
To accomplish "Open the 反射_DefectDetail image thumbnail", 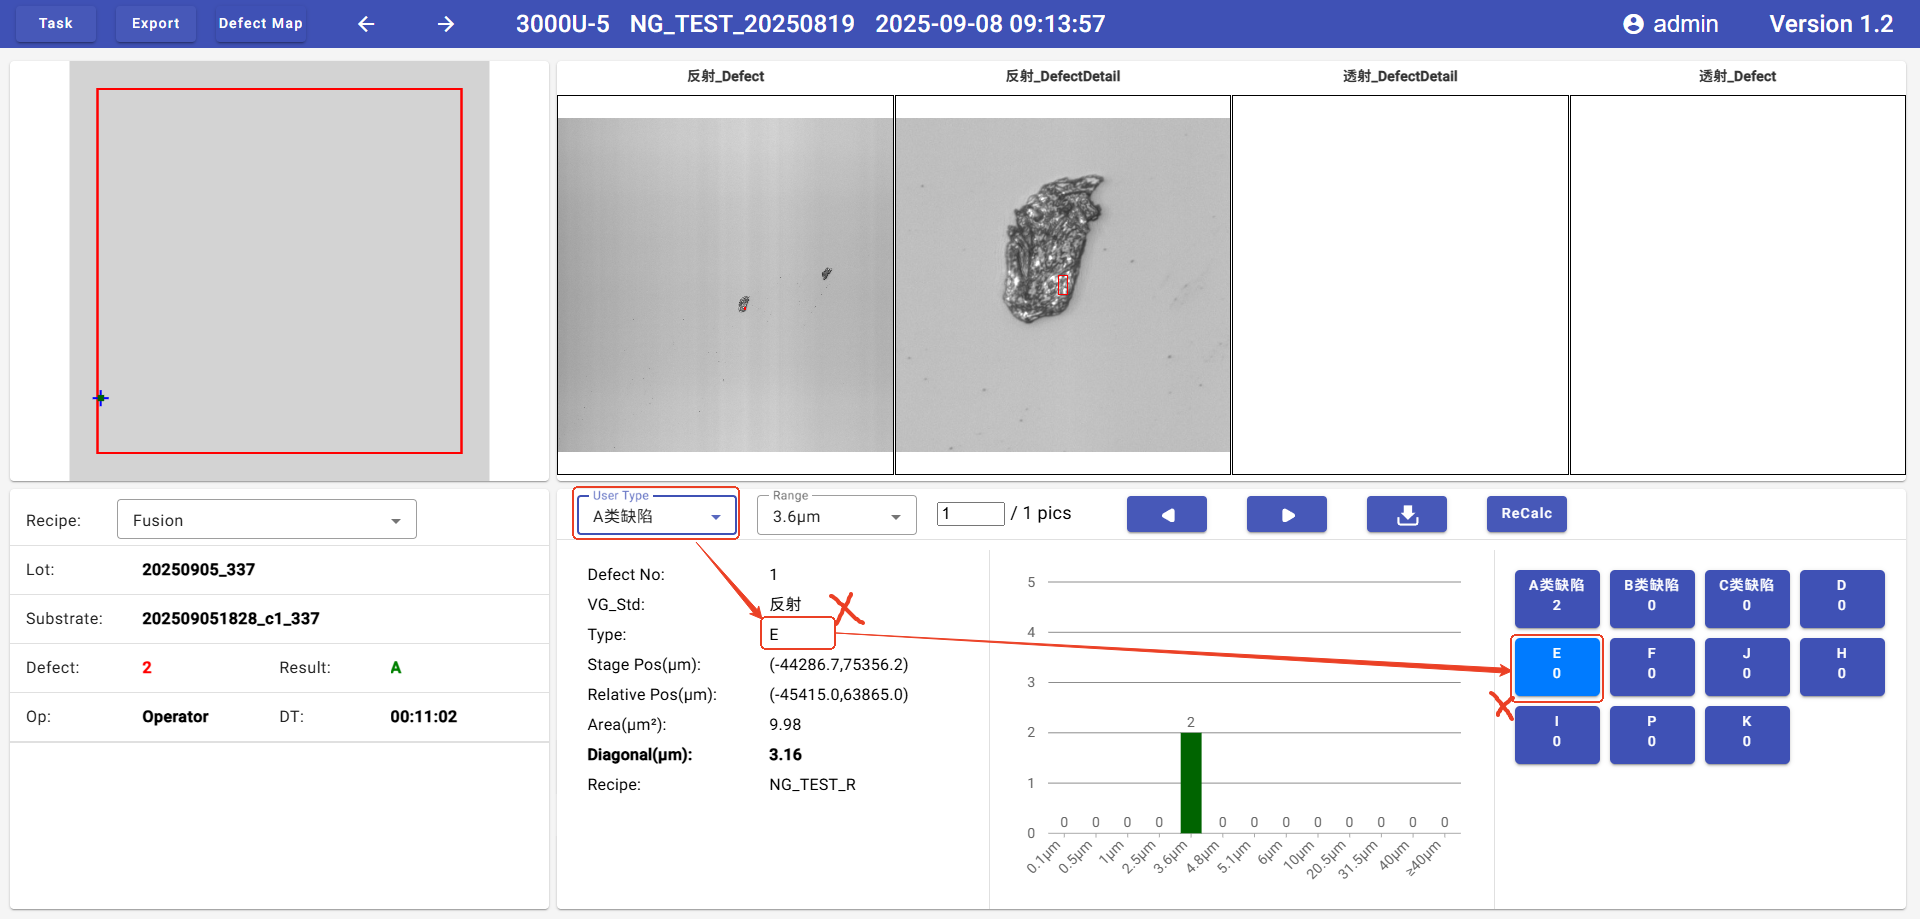I will click(x=1062, y=285).
